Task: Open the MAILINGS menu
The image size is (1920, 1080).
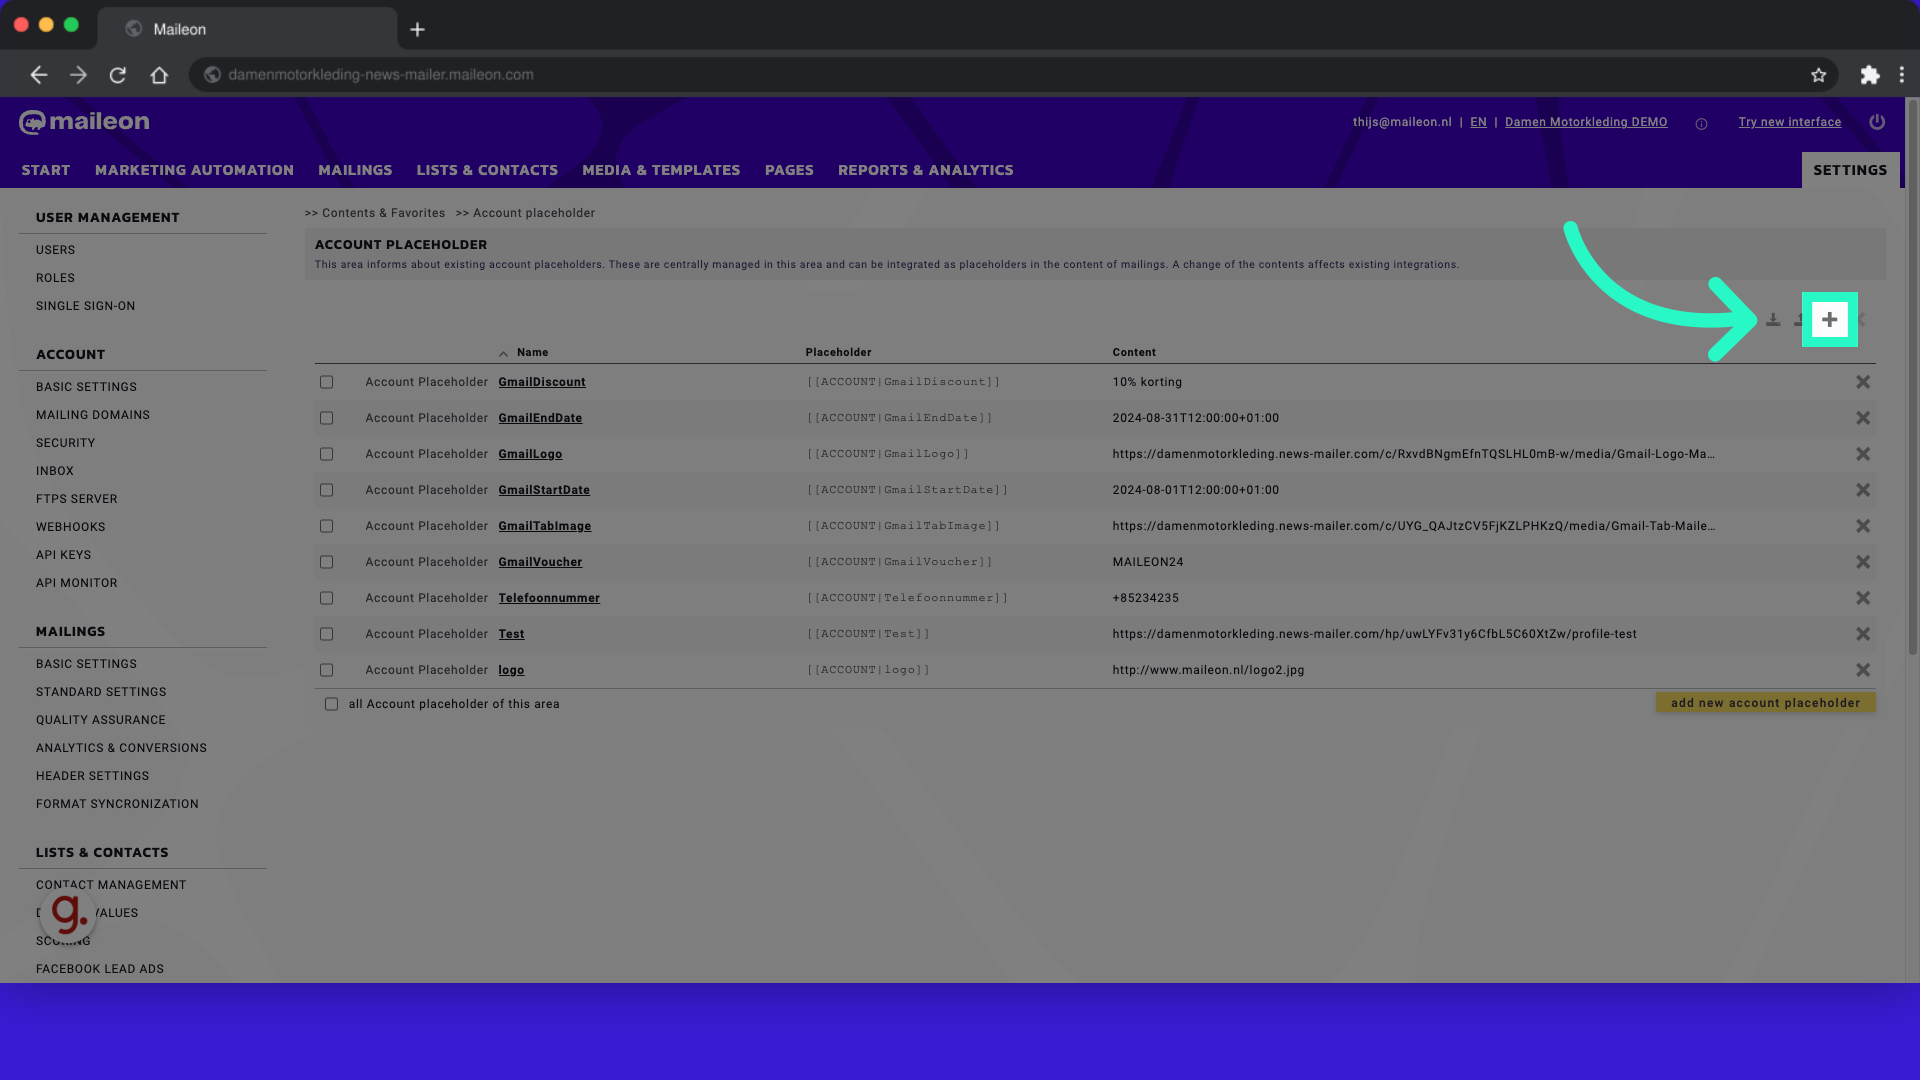Action: click(355, 170)
